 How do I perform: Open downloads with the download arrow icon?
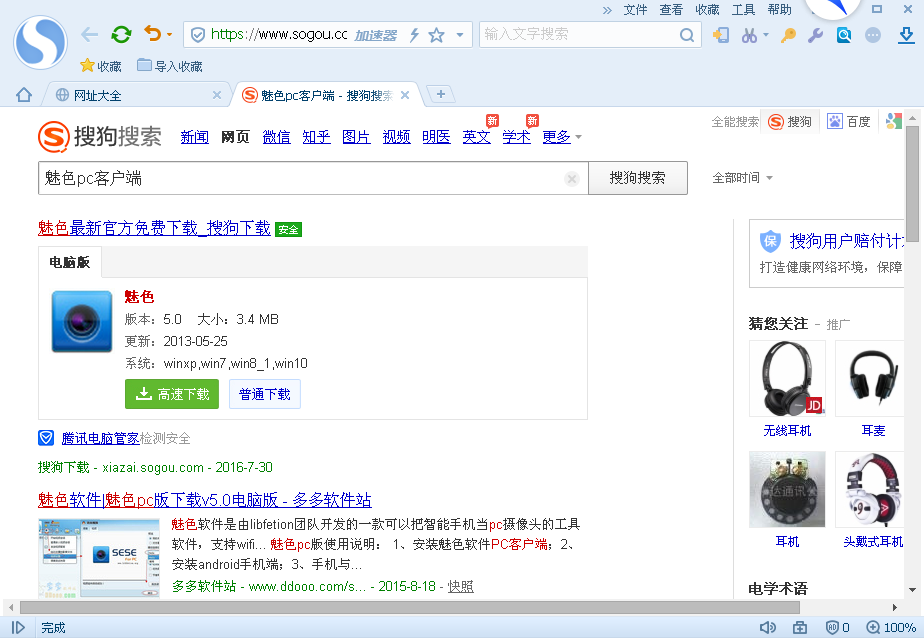coord(906,35)
